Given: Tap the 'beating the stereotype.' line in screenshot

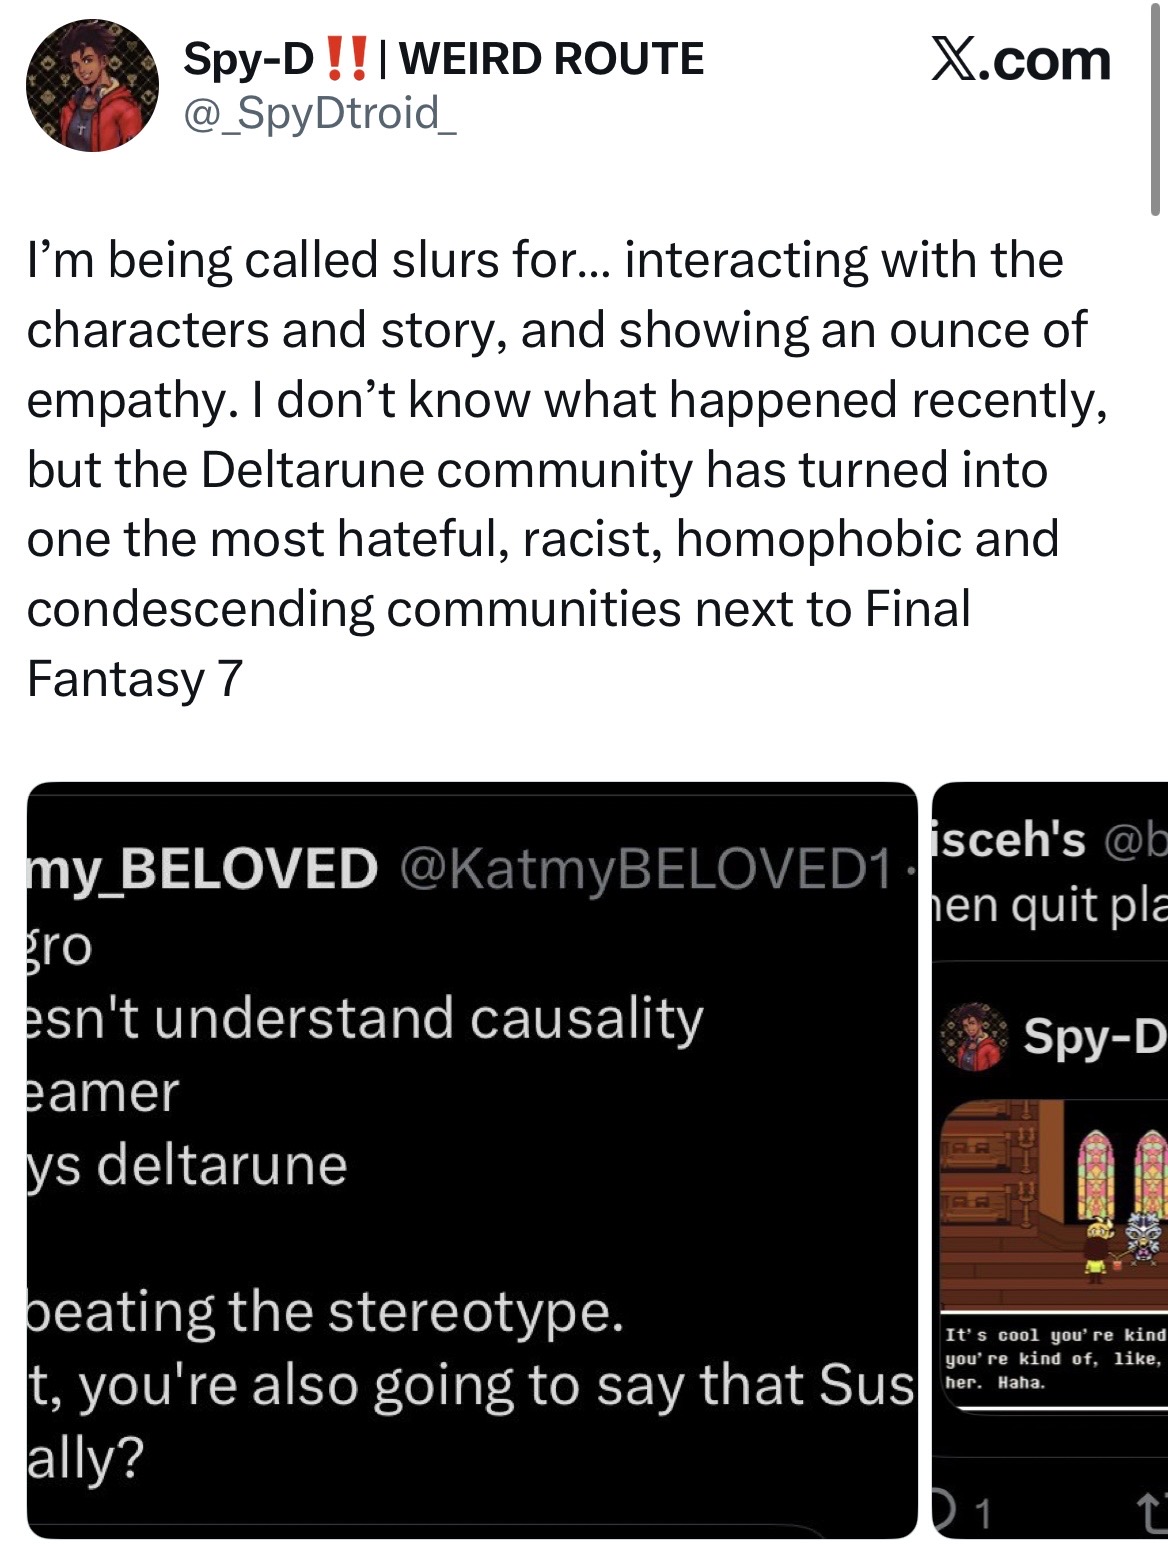Looking at the screenshot, I should click(325, 1311).
